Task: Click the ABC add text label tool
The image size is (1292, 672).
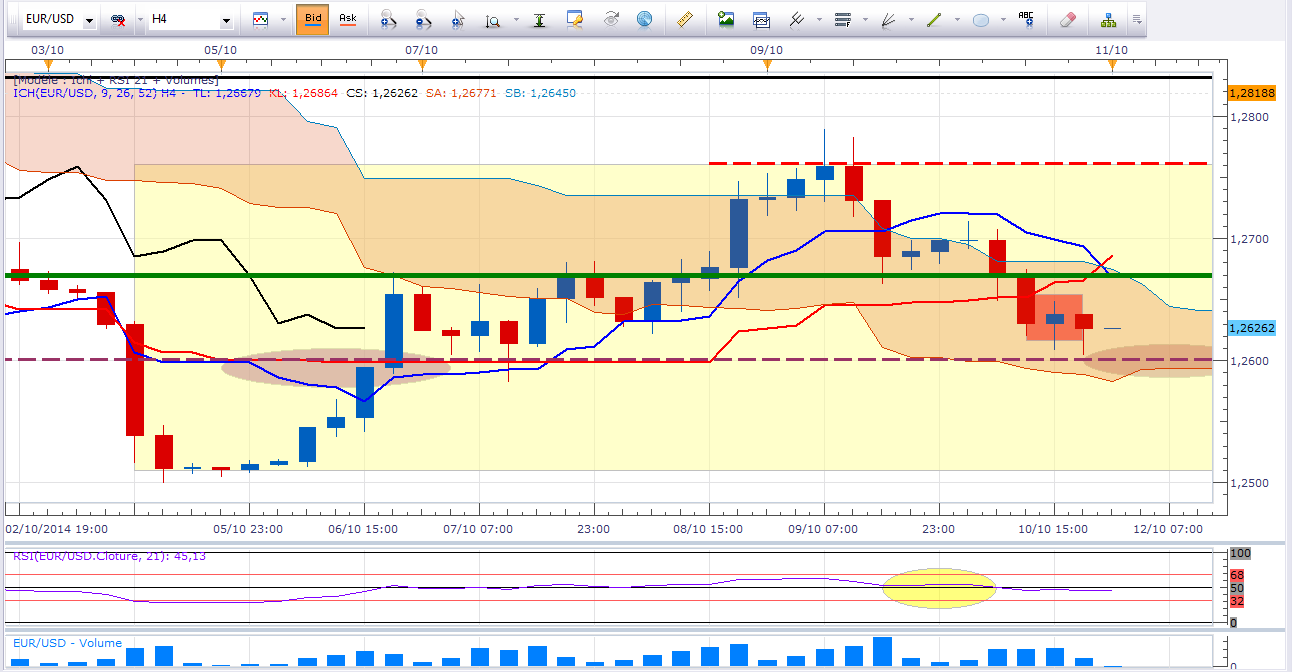Action: point(1026,19)
